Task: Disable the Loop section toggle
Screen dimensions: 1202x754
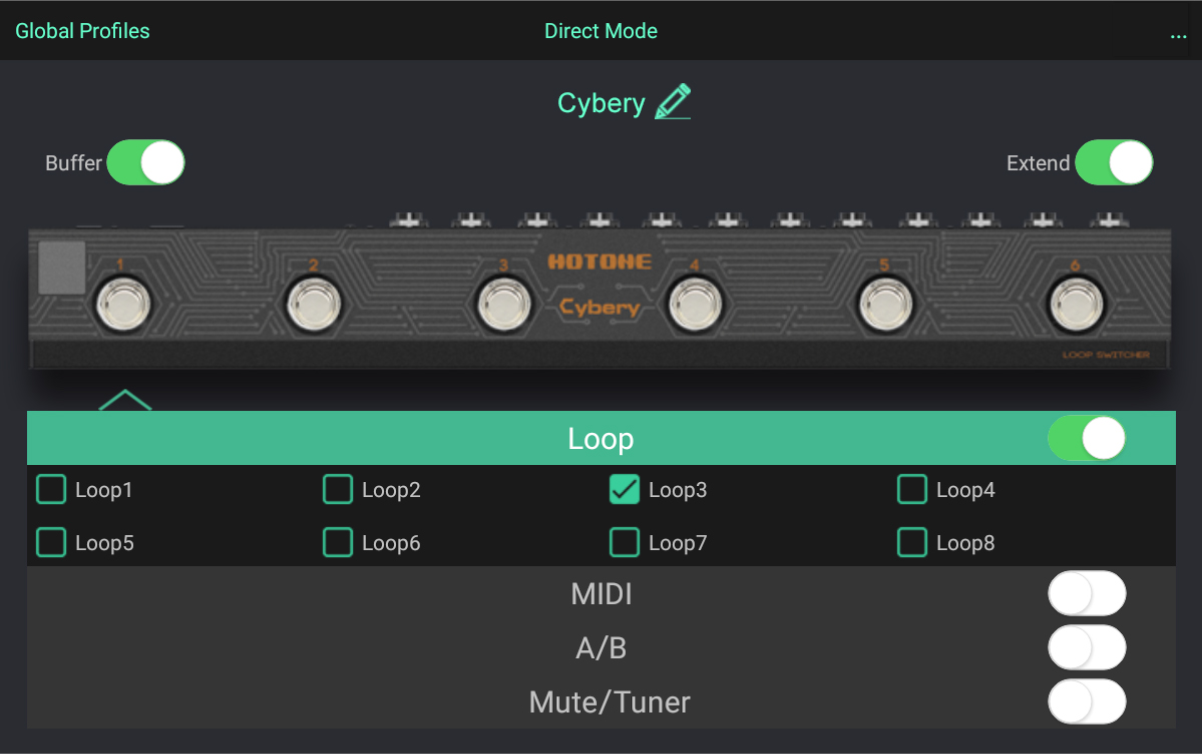Action: click(1087, 438)
